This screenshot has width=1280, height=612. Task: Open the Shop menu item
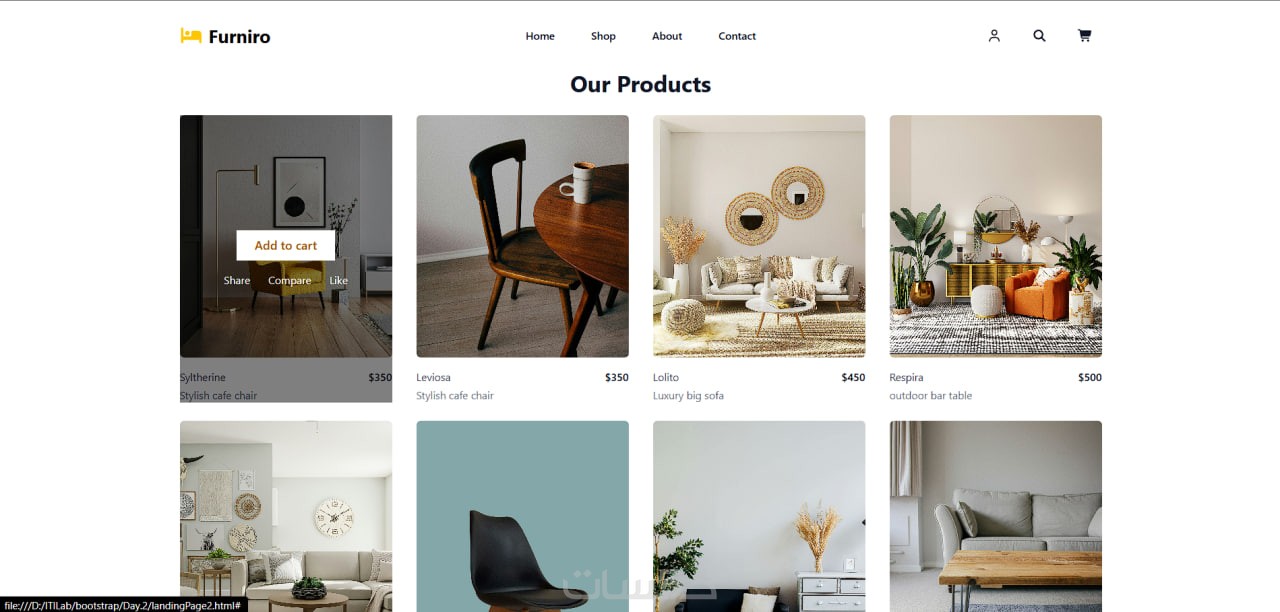[x=603, y=36]
